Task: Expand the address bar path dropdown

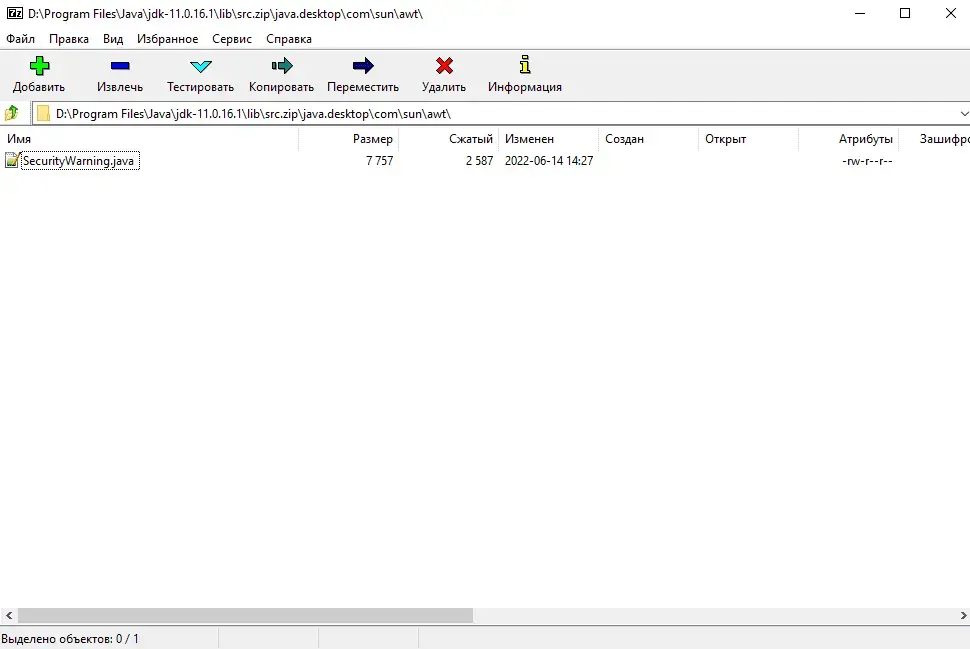Action: [x=963, y=114]
